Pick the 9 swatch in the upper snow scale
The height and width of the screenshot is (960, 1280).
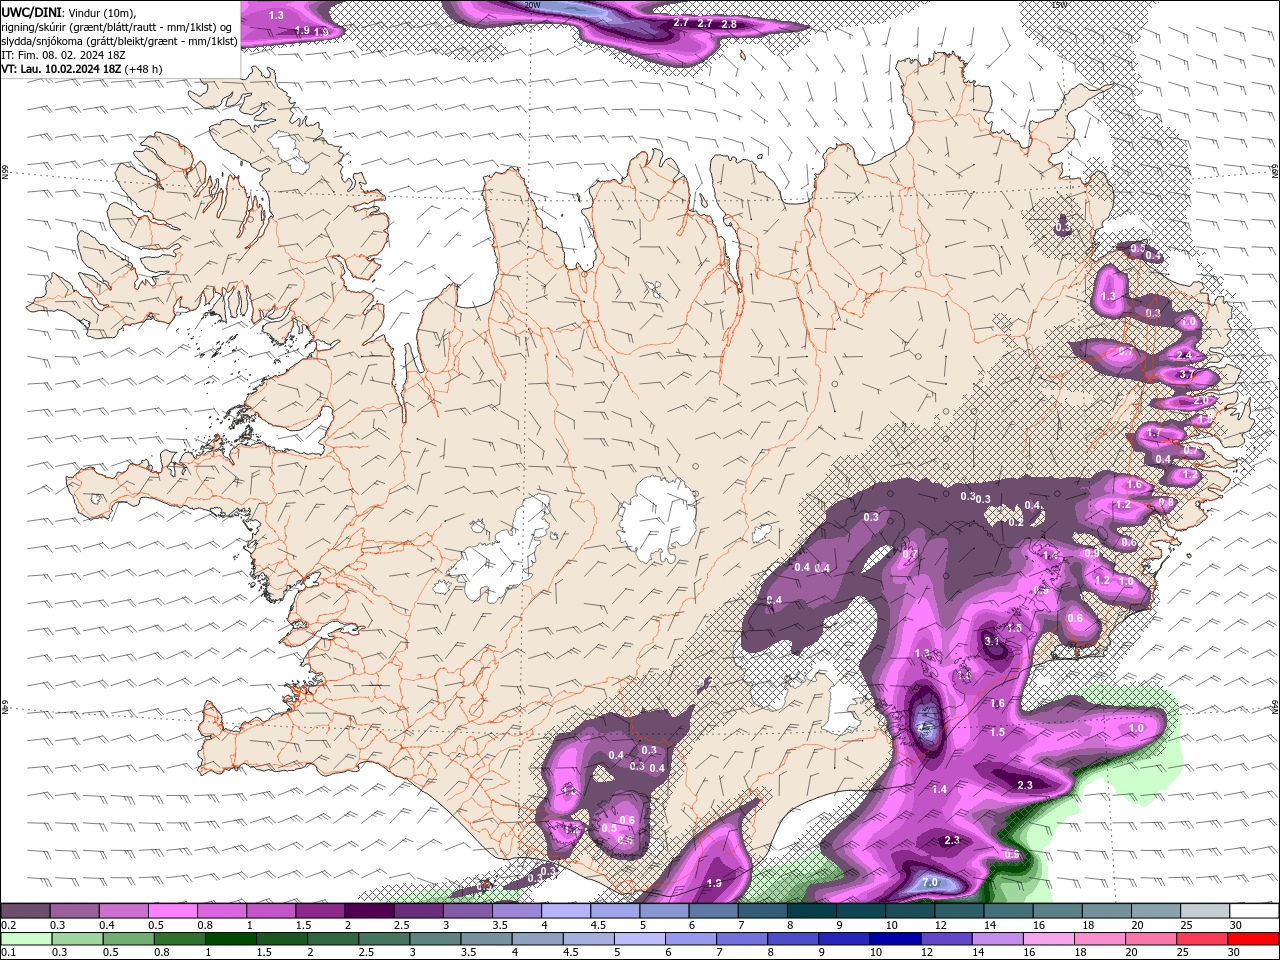(861, 911)
